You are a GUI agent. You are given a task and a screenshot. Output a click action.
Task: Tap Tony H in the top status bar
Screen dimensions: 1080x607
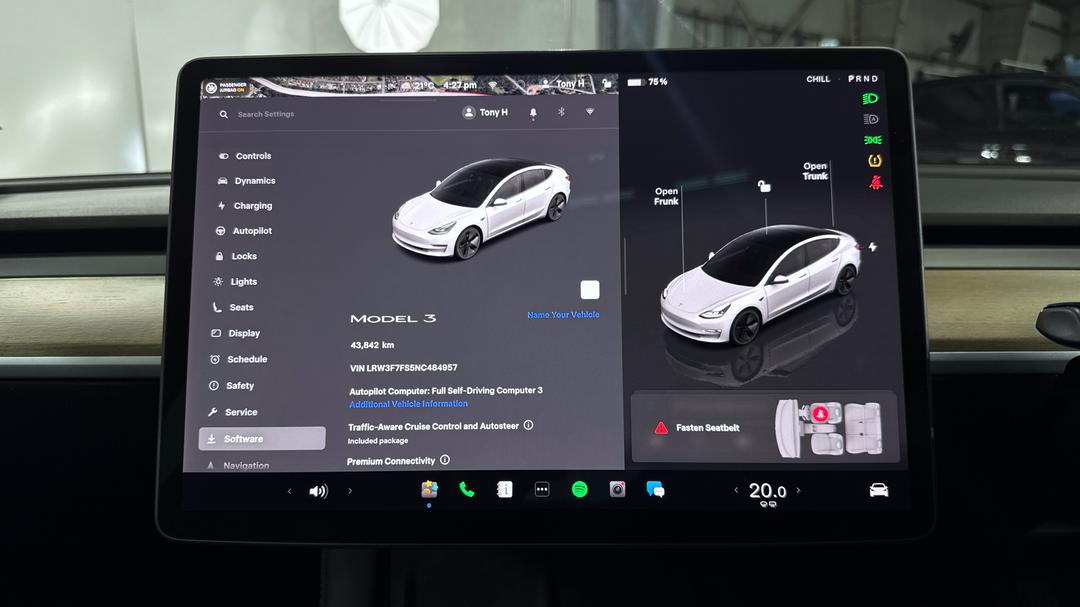563,84
